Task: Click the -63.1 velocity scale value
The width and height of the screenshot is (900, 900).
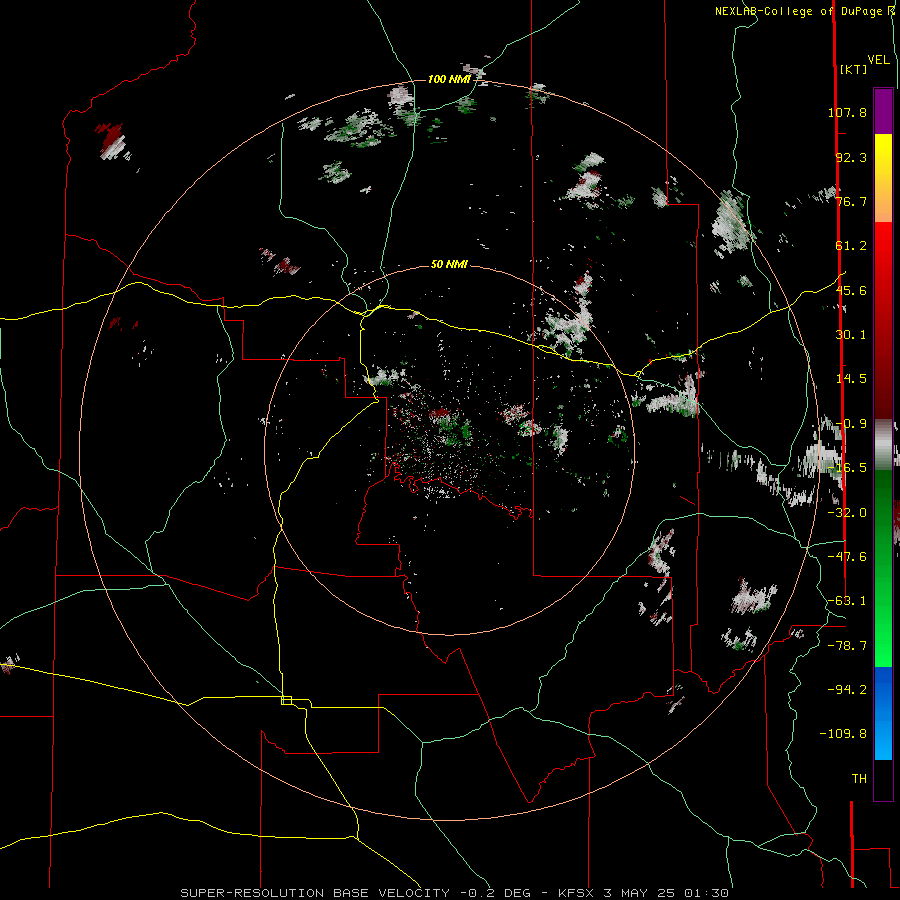Action: coord(847,601)
